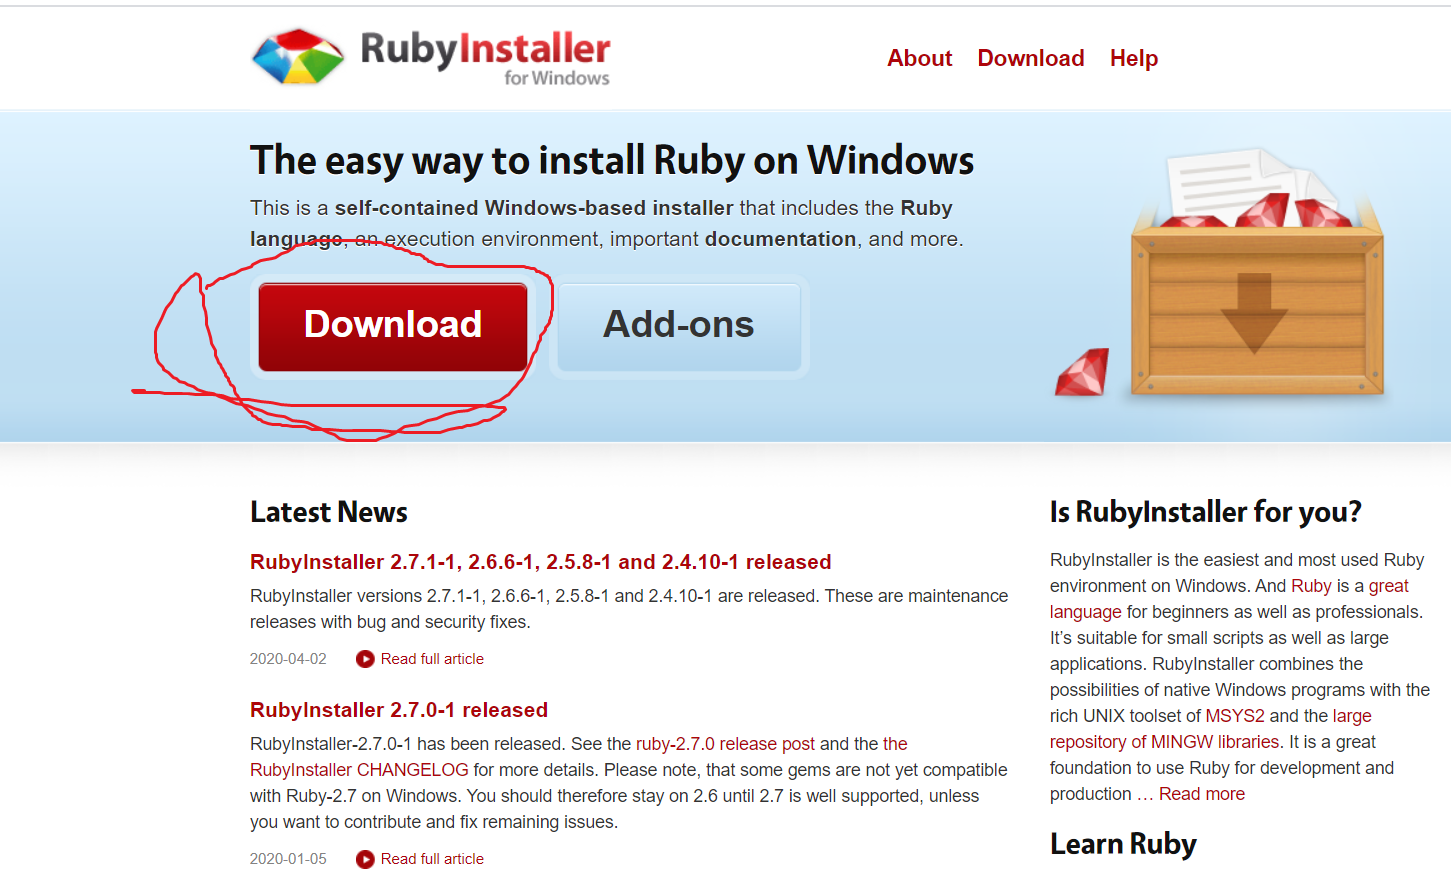
Task: Open the MSYS2 link
Action: point(1235,716)
